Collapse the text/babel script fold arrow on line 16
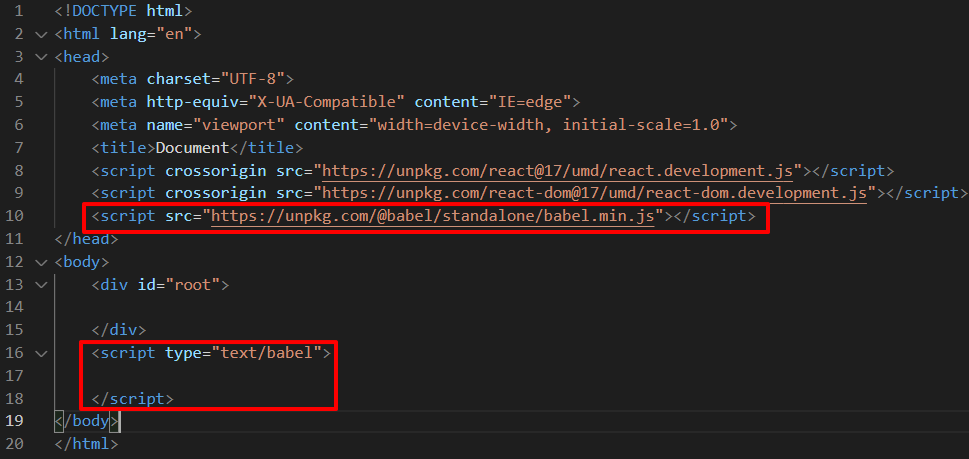This screenshot has height=459, width=969. [x=41, y=353]
